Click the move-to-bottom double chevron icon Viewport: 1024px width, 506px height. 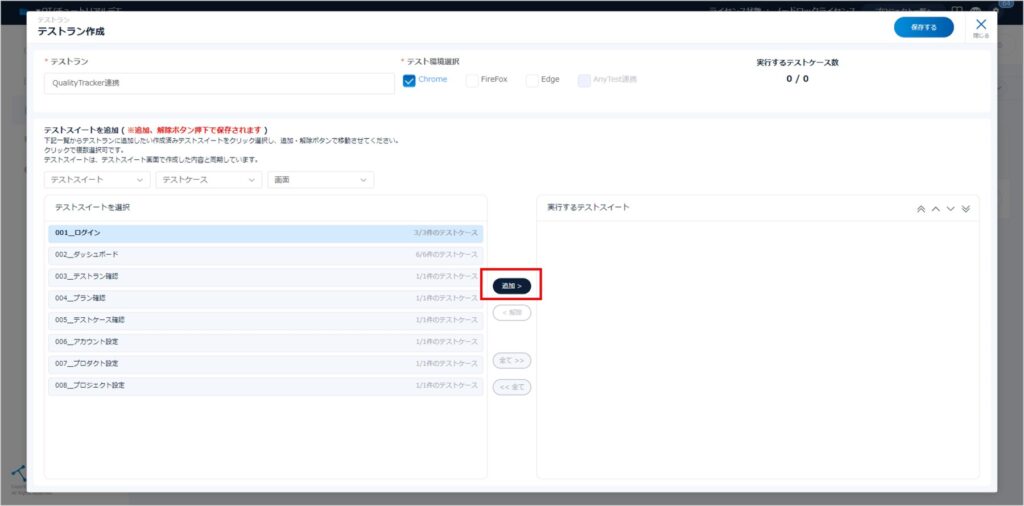point(966,209)
